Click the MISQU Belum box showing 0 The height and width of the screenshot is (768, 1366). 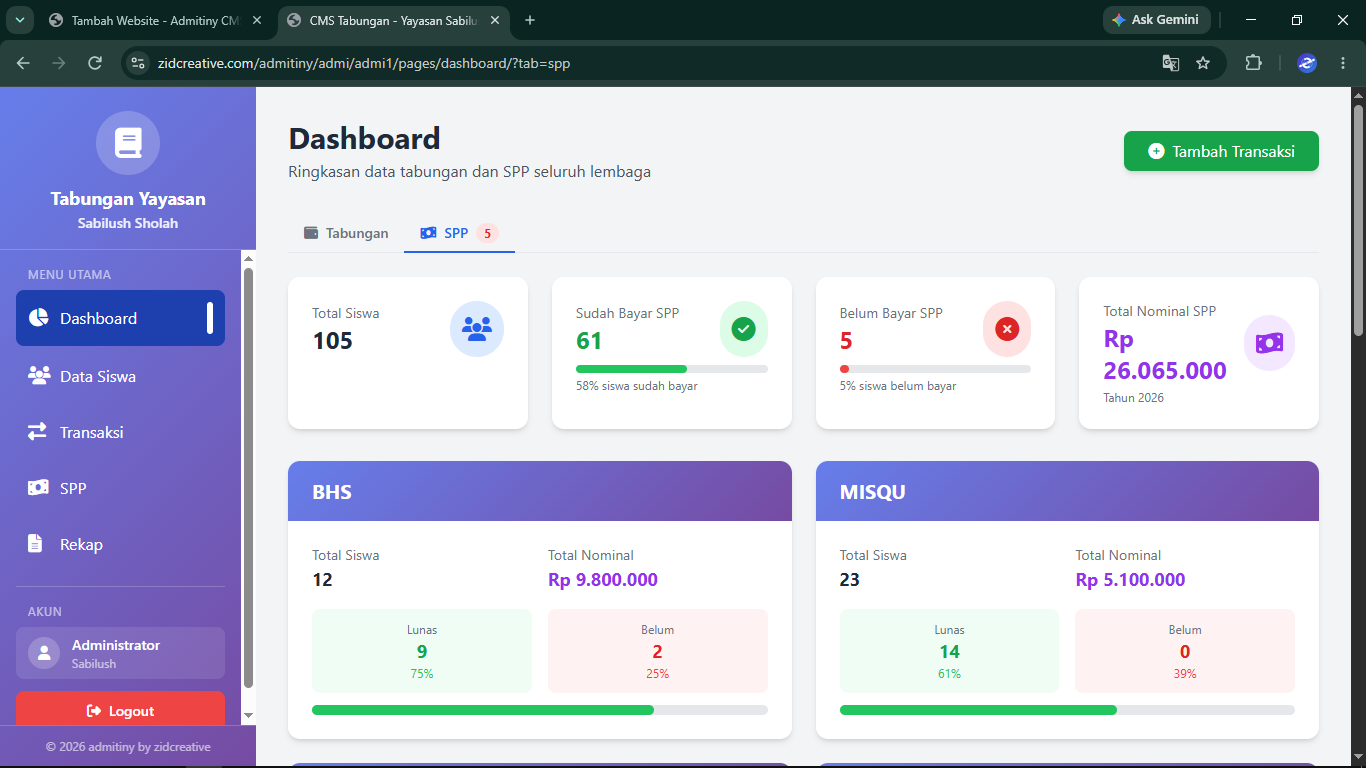pos(1185,651)
